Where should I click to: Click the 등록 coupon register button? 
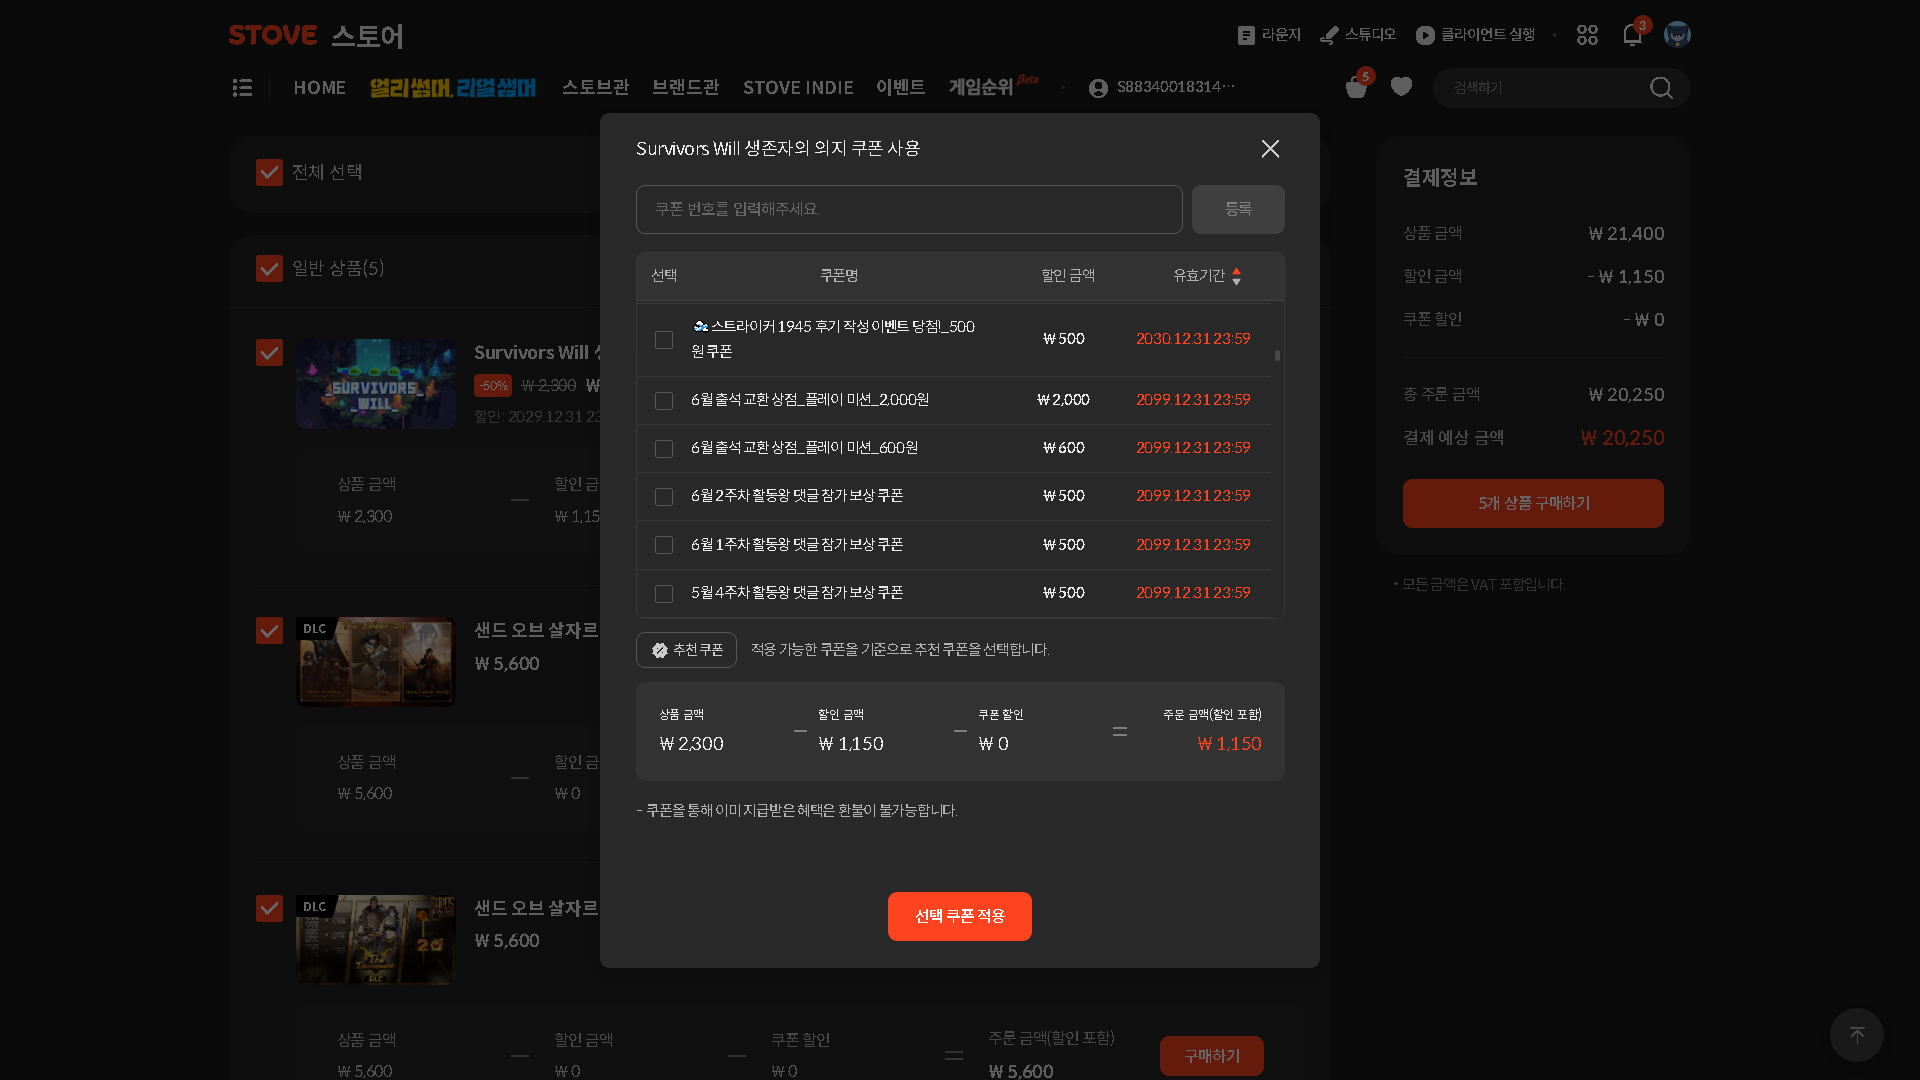(x=1238, y=209)
